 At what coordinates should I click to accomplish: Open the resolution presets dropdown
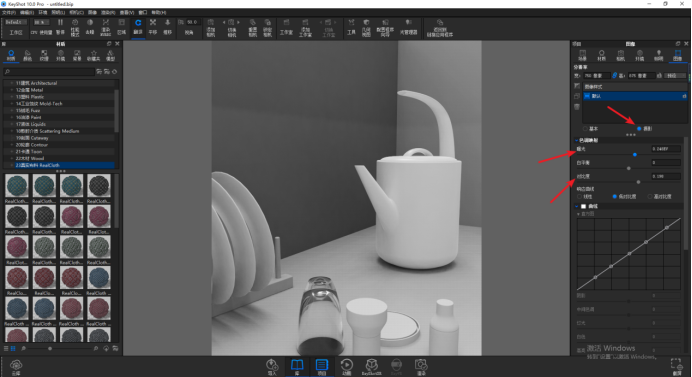point(675,75)
